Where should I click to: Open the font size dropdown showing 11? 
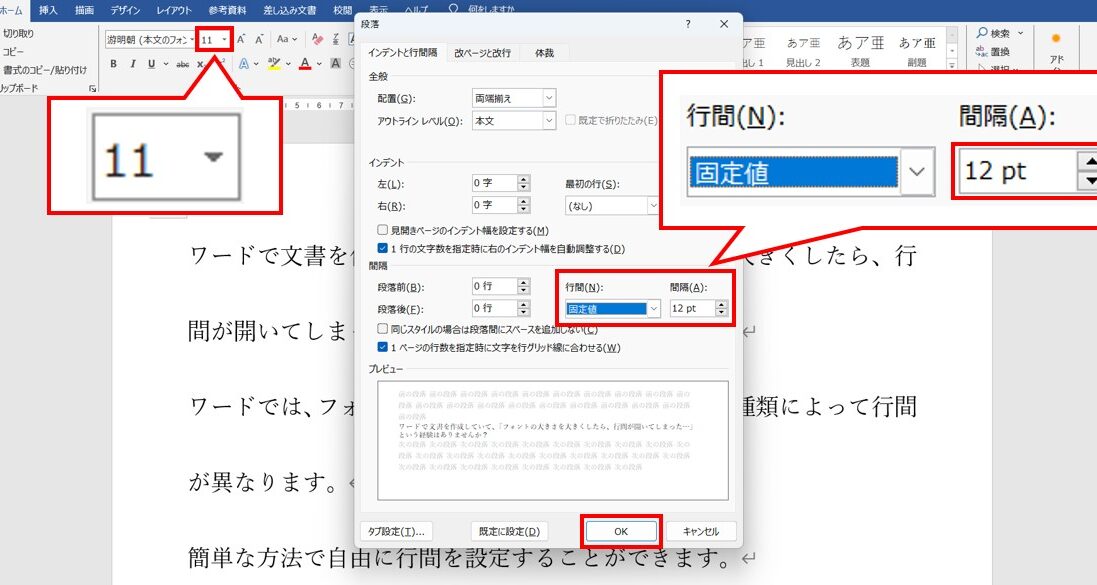click(x=224, y=40)
